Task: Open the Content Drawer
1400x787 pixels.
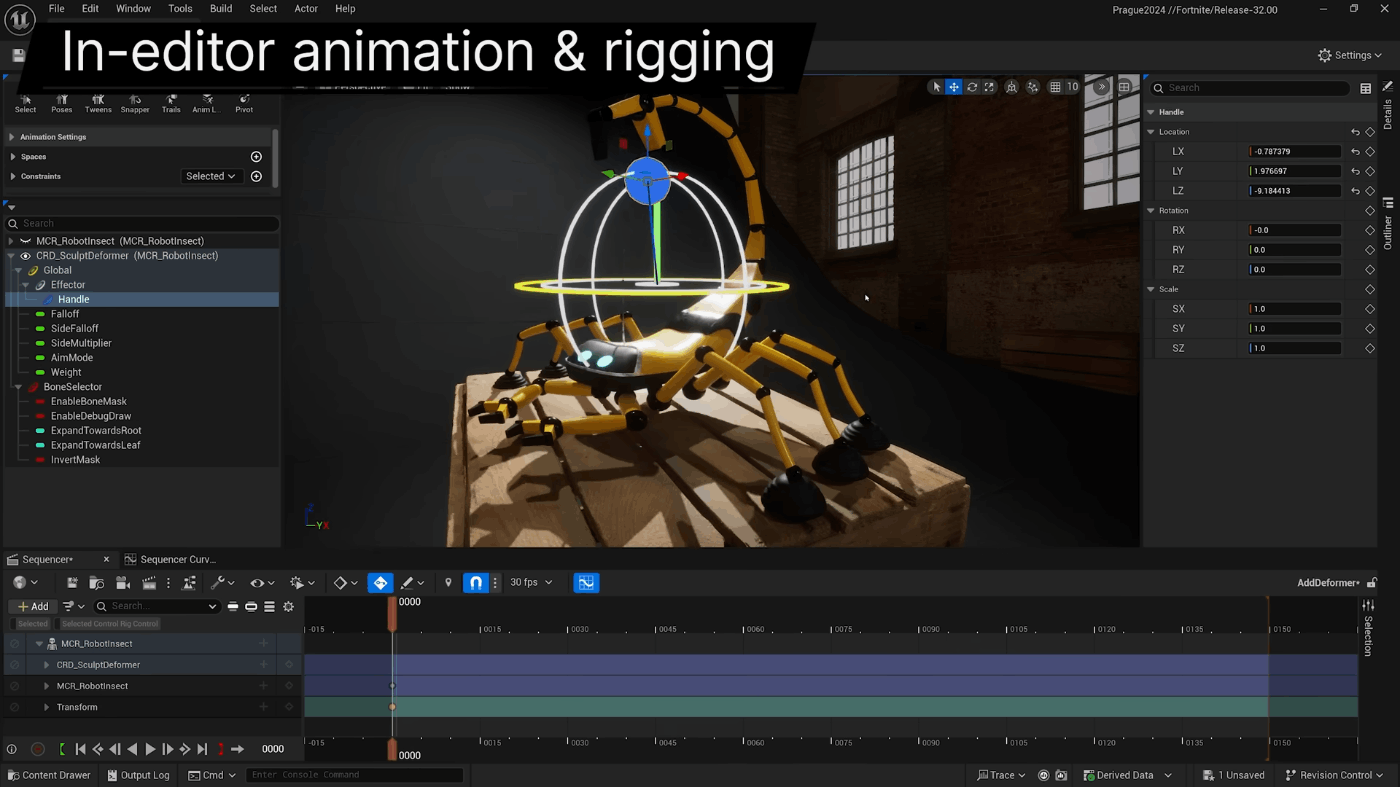Action: click(x=48, y=775)
